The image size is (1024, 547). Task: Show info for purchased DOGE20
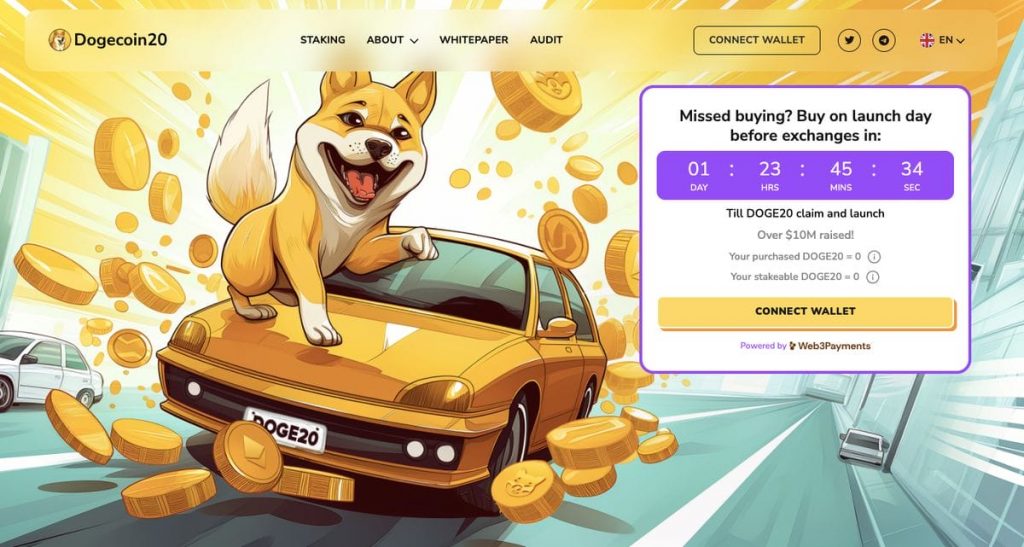[x=874, y=257]
